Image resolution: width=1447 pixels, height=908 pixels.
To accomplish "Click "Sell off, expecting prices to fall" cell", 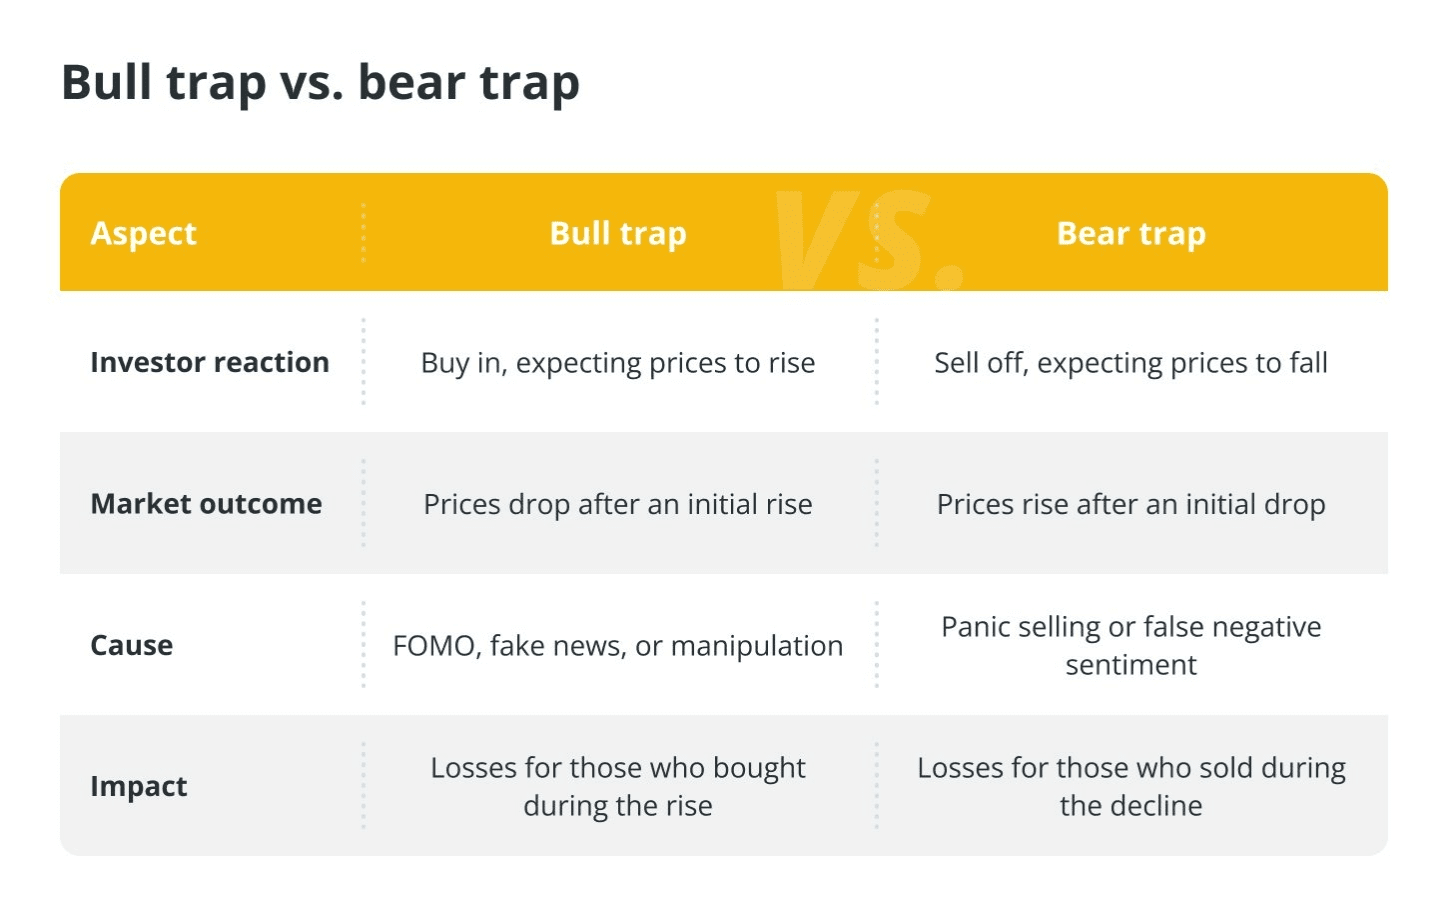I will [x=1131, y=363].
